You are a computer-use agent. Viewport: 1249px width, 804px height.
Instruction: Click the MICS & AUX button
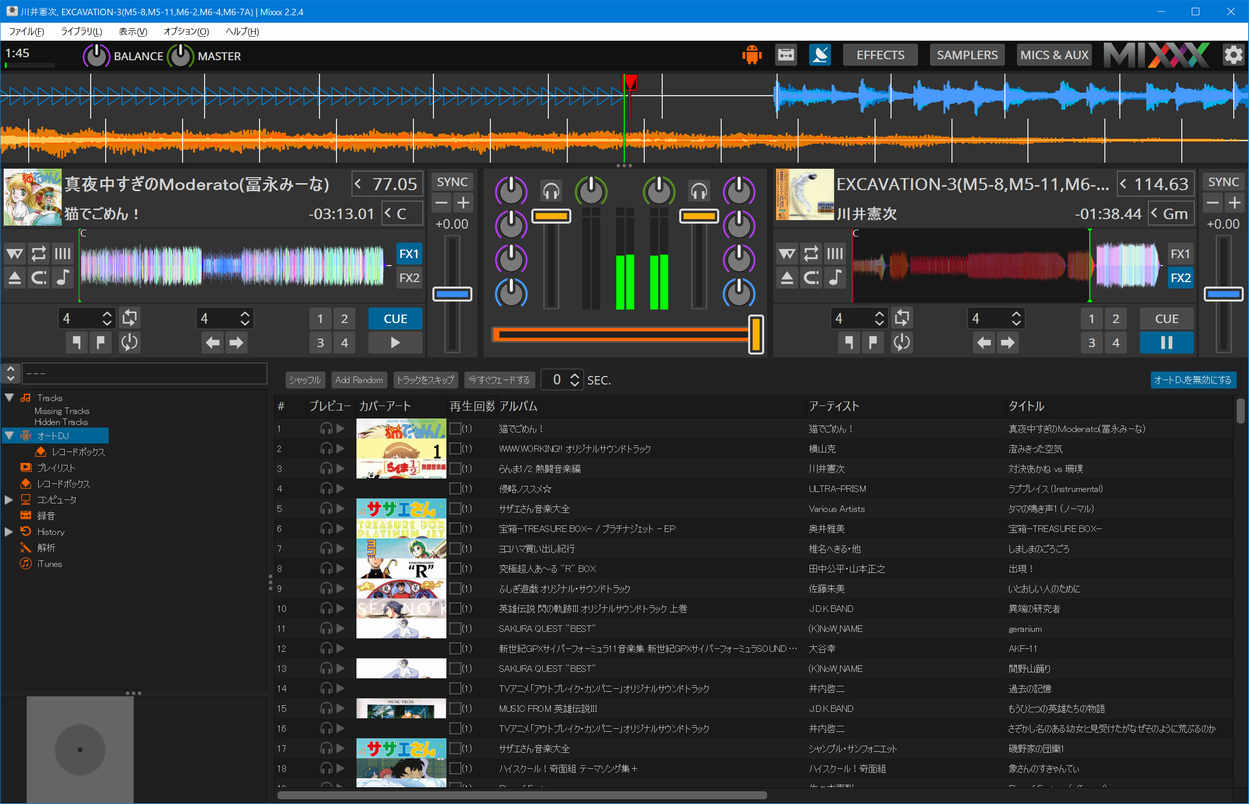(x=1054, y=55)
